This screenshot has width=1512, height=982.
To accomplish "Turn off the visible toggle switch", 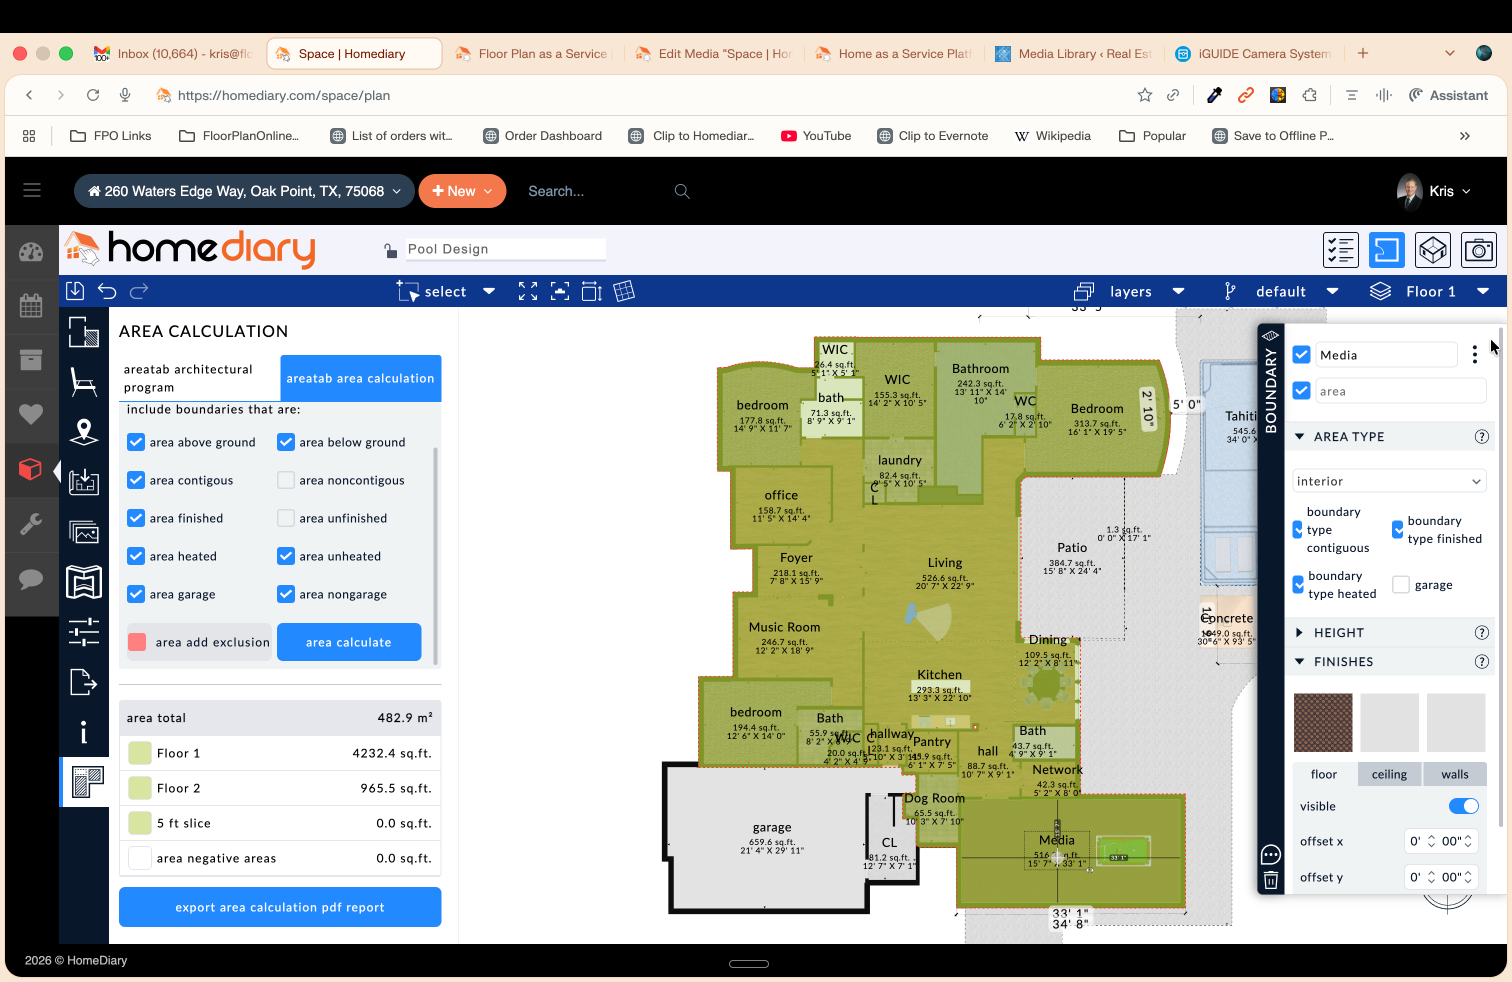I will pyautogui.click(x=1463, y=806).
